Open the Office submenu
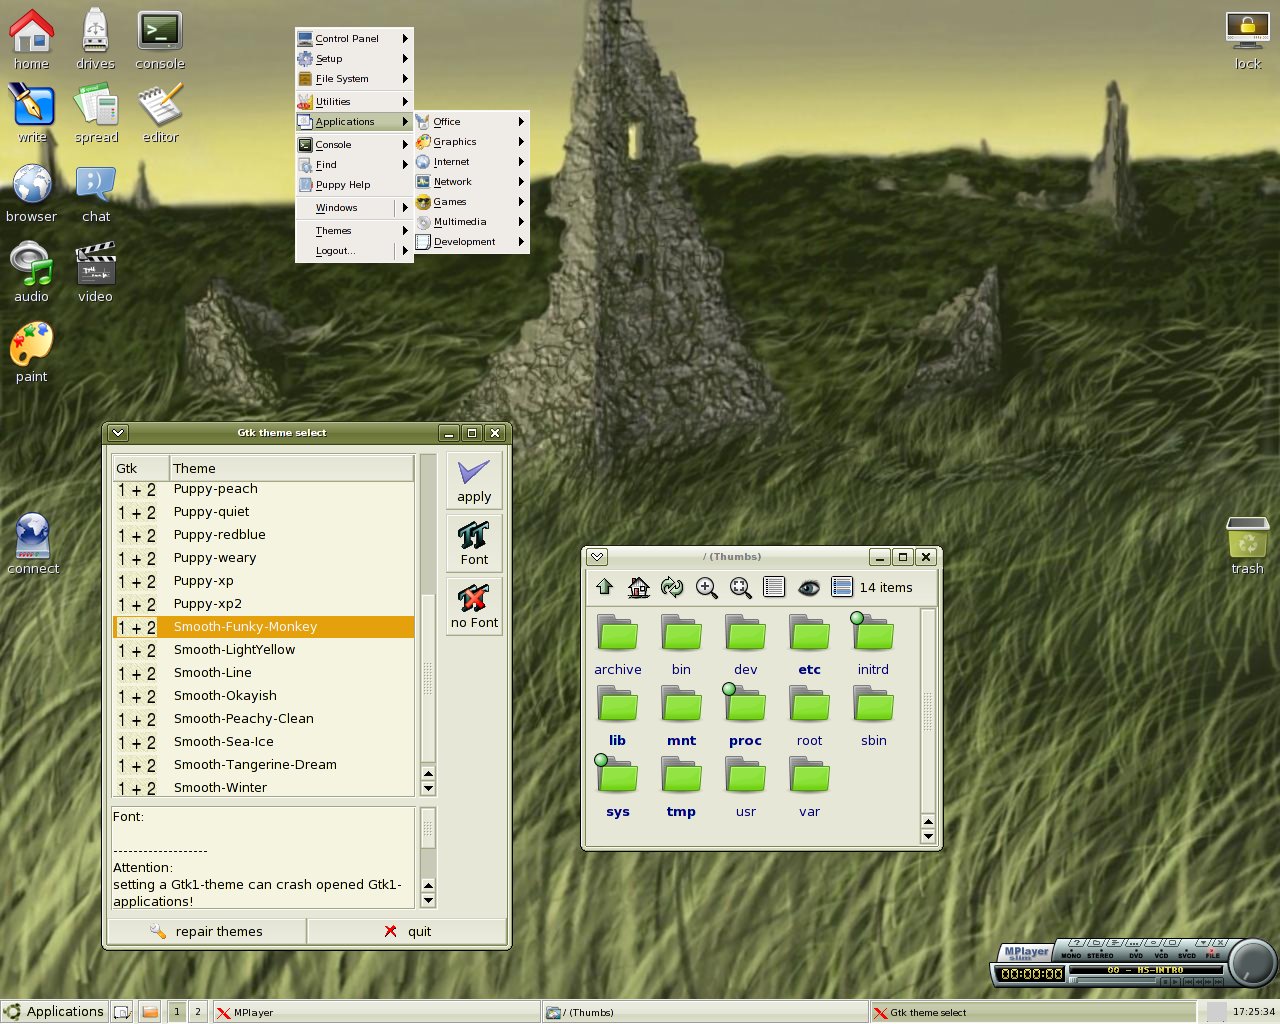This screenshot has height=1024, width=1280. click(x=471, y=121)
